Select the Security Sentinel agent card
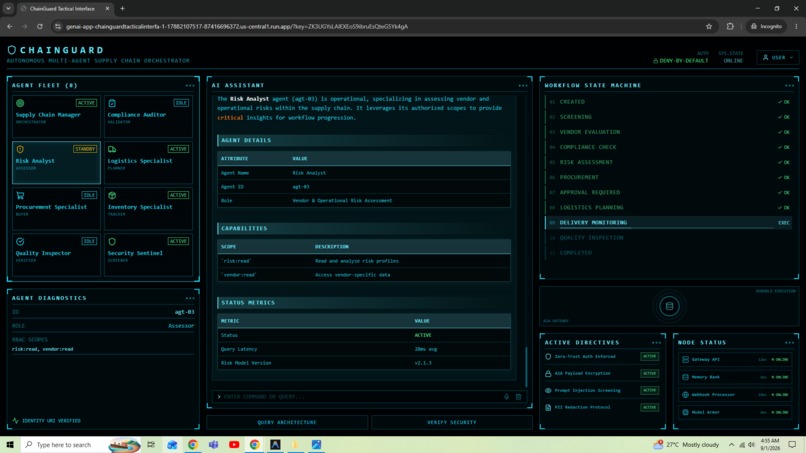This screenshot has width=806, height=453. click(x=148, y=255)
